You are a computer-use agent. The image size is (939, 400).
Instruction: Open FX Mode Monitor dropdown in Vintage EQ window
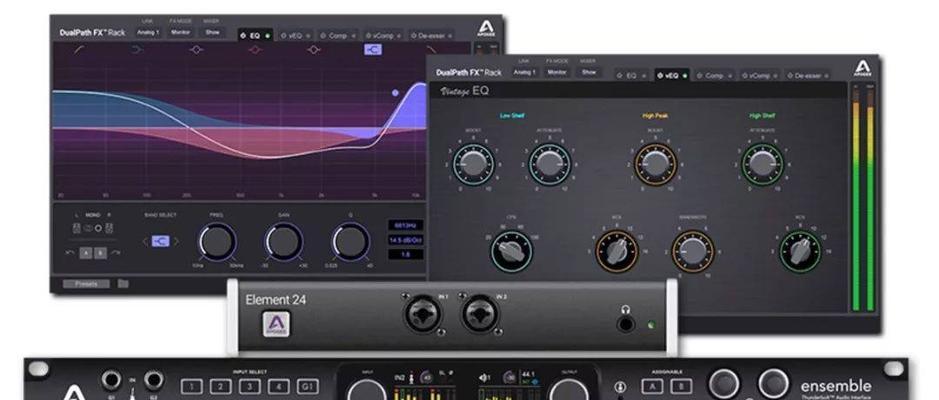point(557,72)
